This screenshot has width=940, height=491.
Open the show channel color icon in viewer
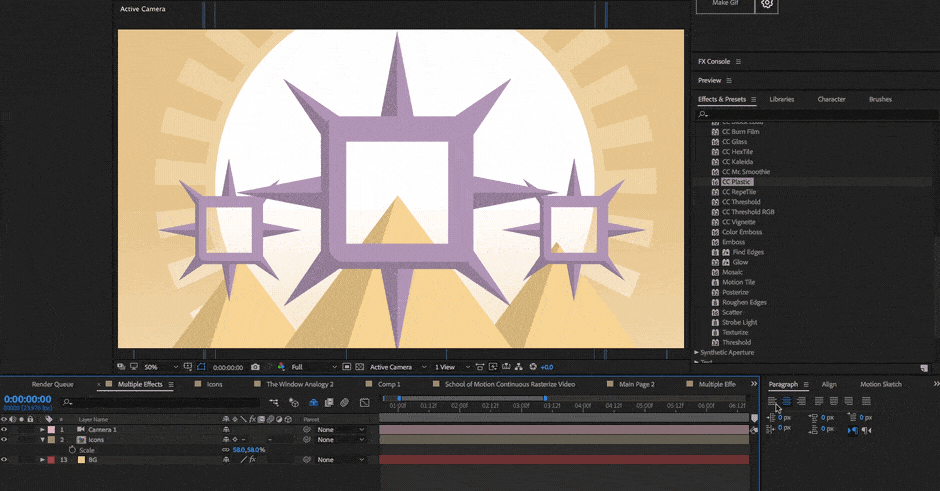(281, 367)
